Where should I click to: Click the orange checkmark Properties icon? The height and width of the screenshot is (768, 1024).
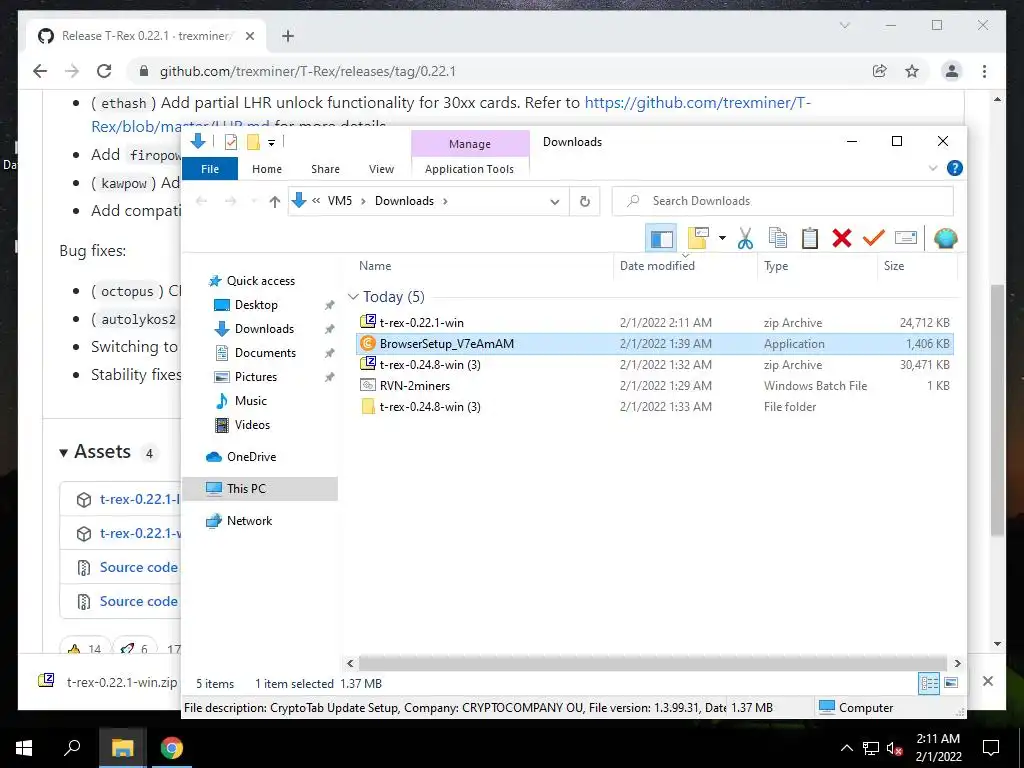[873, 238]
